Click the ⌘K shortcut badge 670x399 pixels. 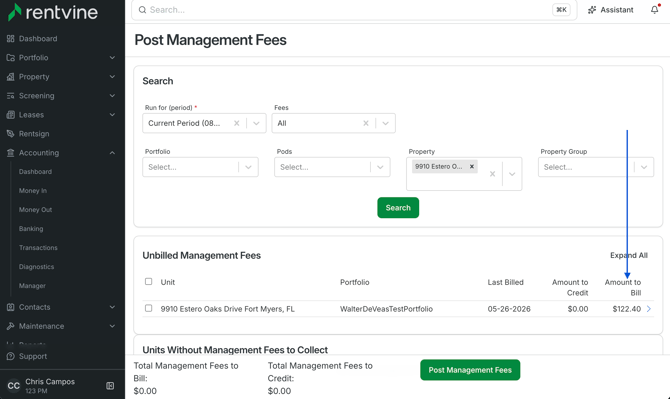point(561,10)
